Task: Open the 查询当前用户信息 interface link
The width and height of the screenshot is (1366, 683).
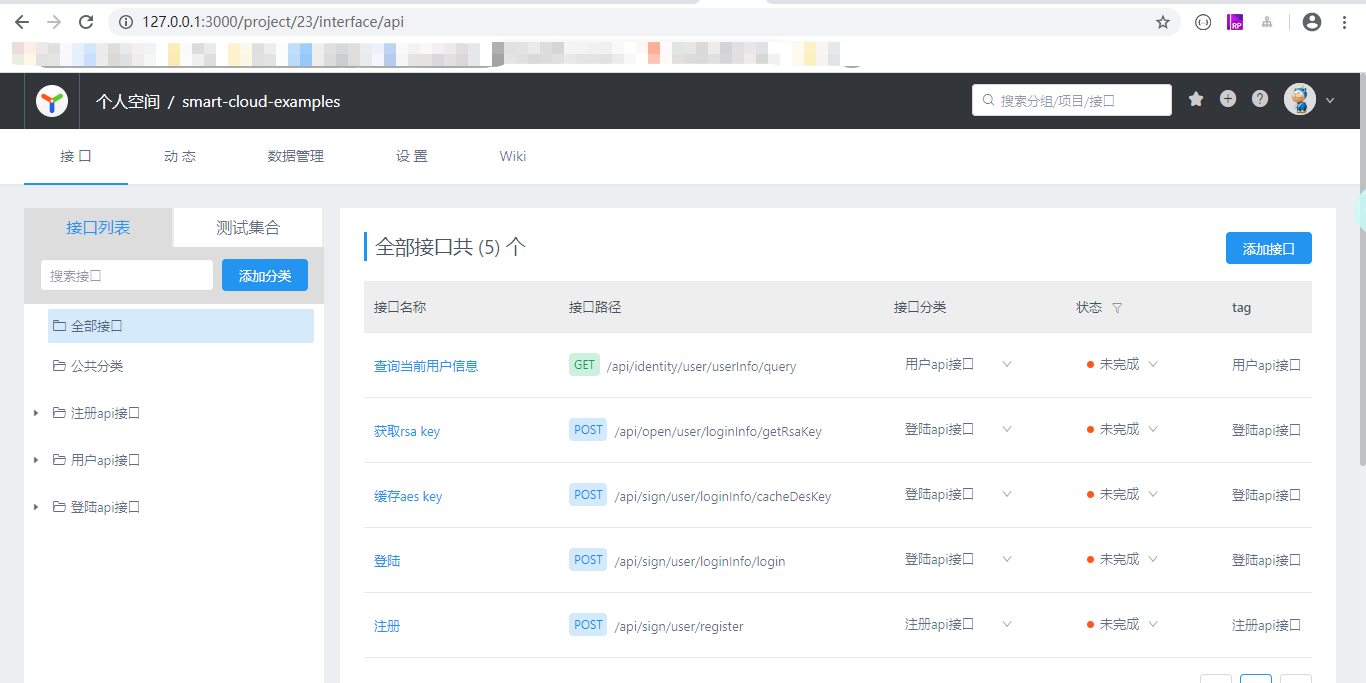Action: click(426, 366)
